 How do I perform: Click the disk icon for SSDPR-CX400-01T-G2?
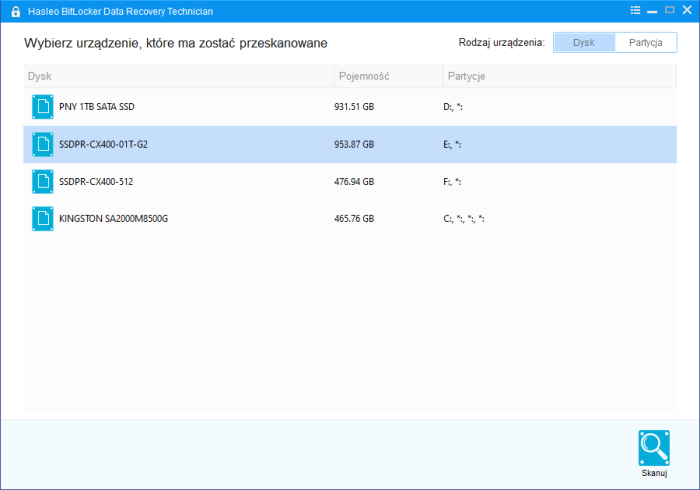42,144
